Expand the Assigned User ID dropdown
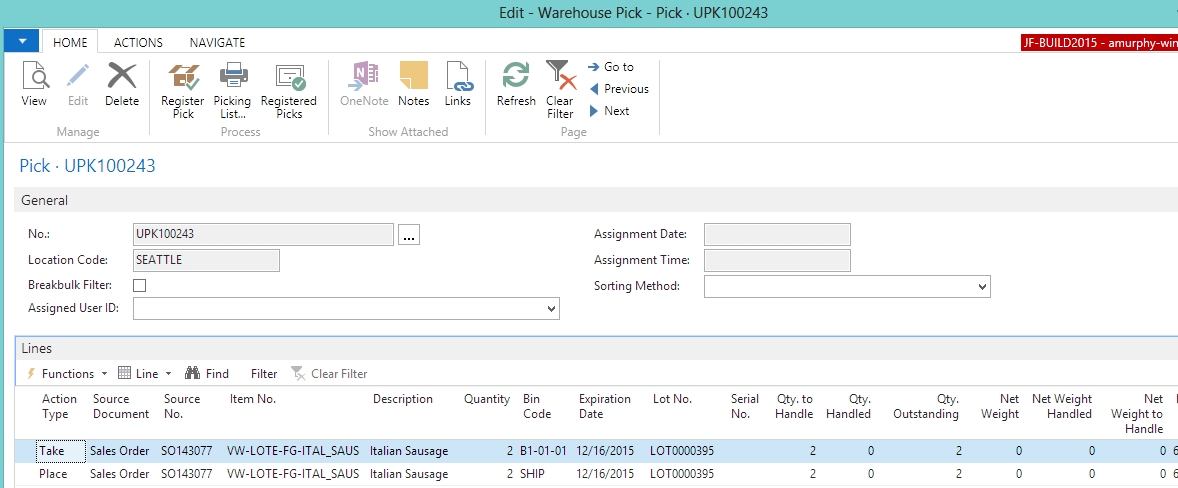The height and width of the screenshot is (488, 1178). point(551,310)
